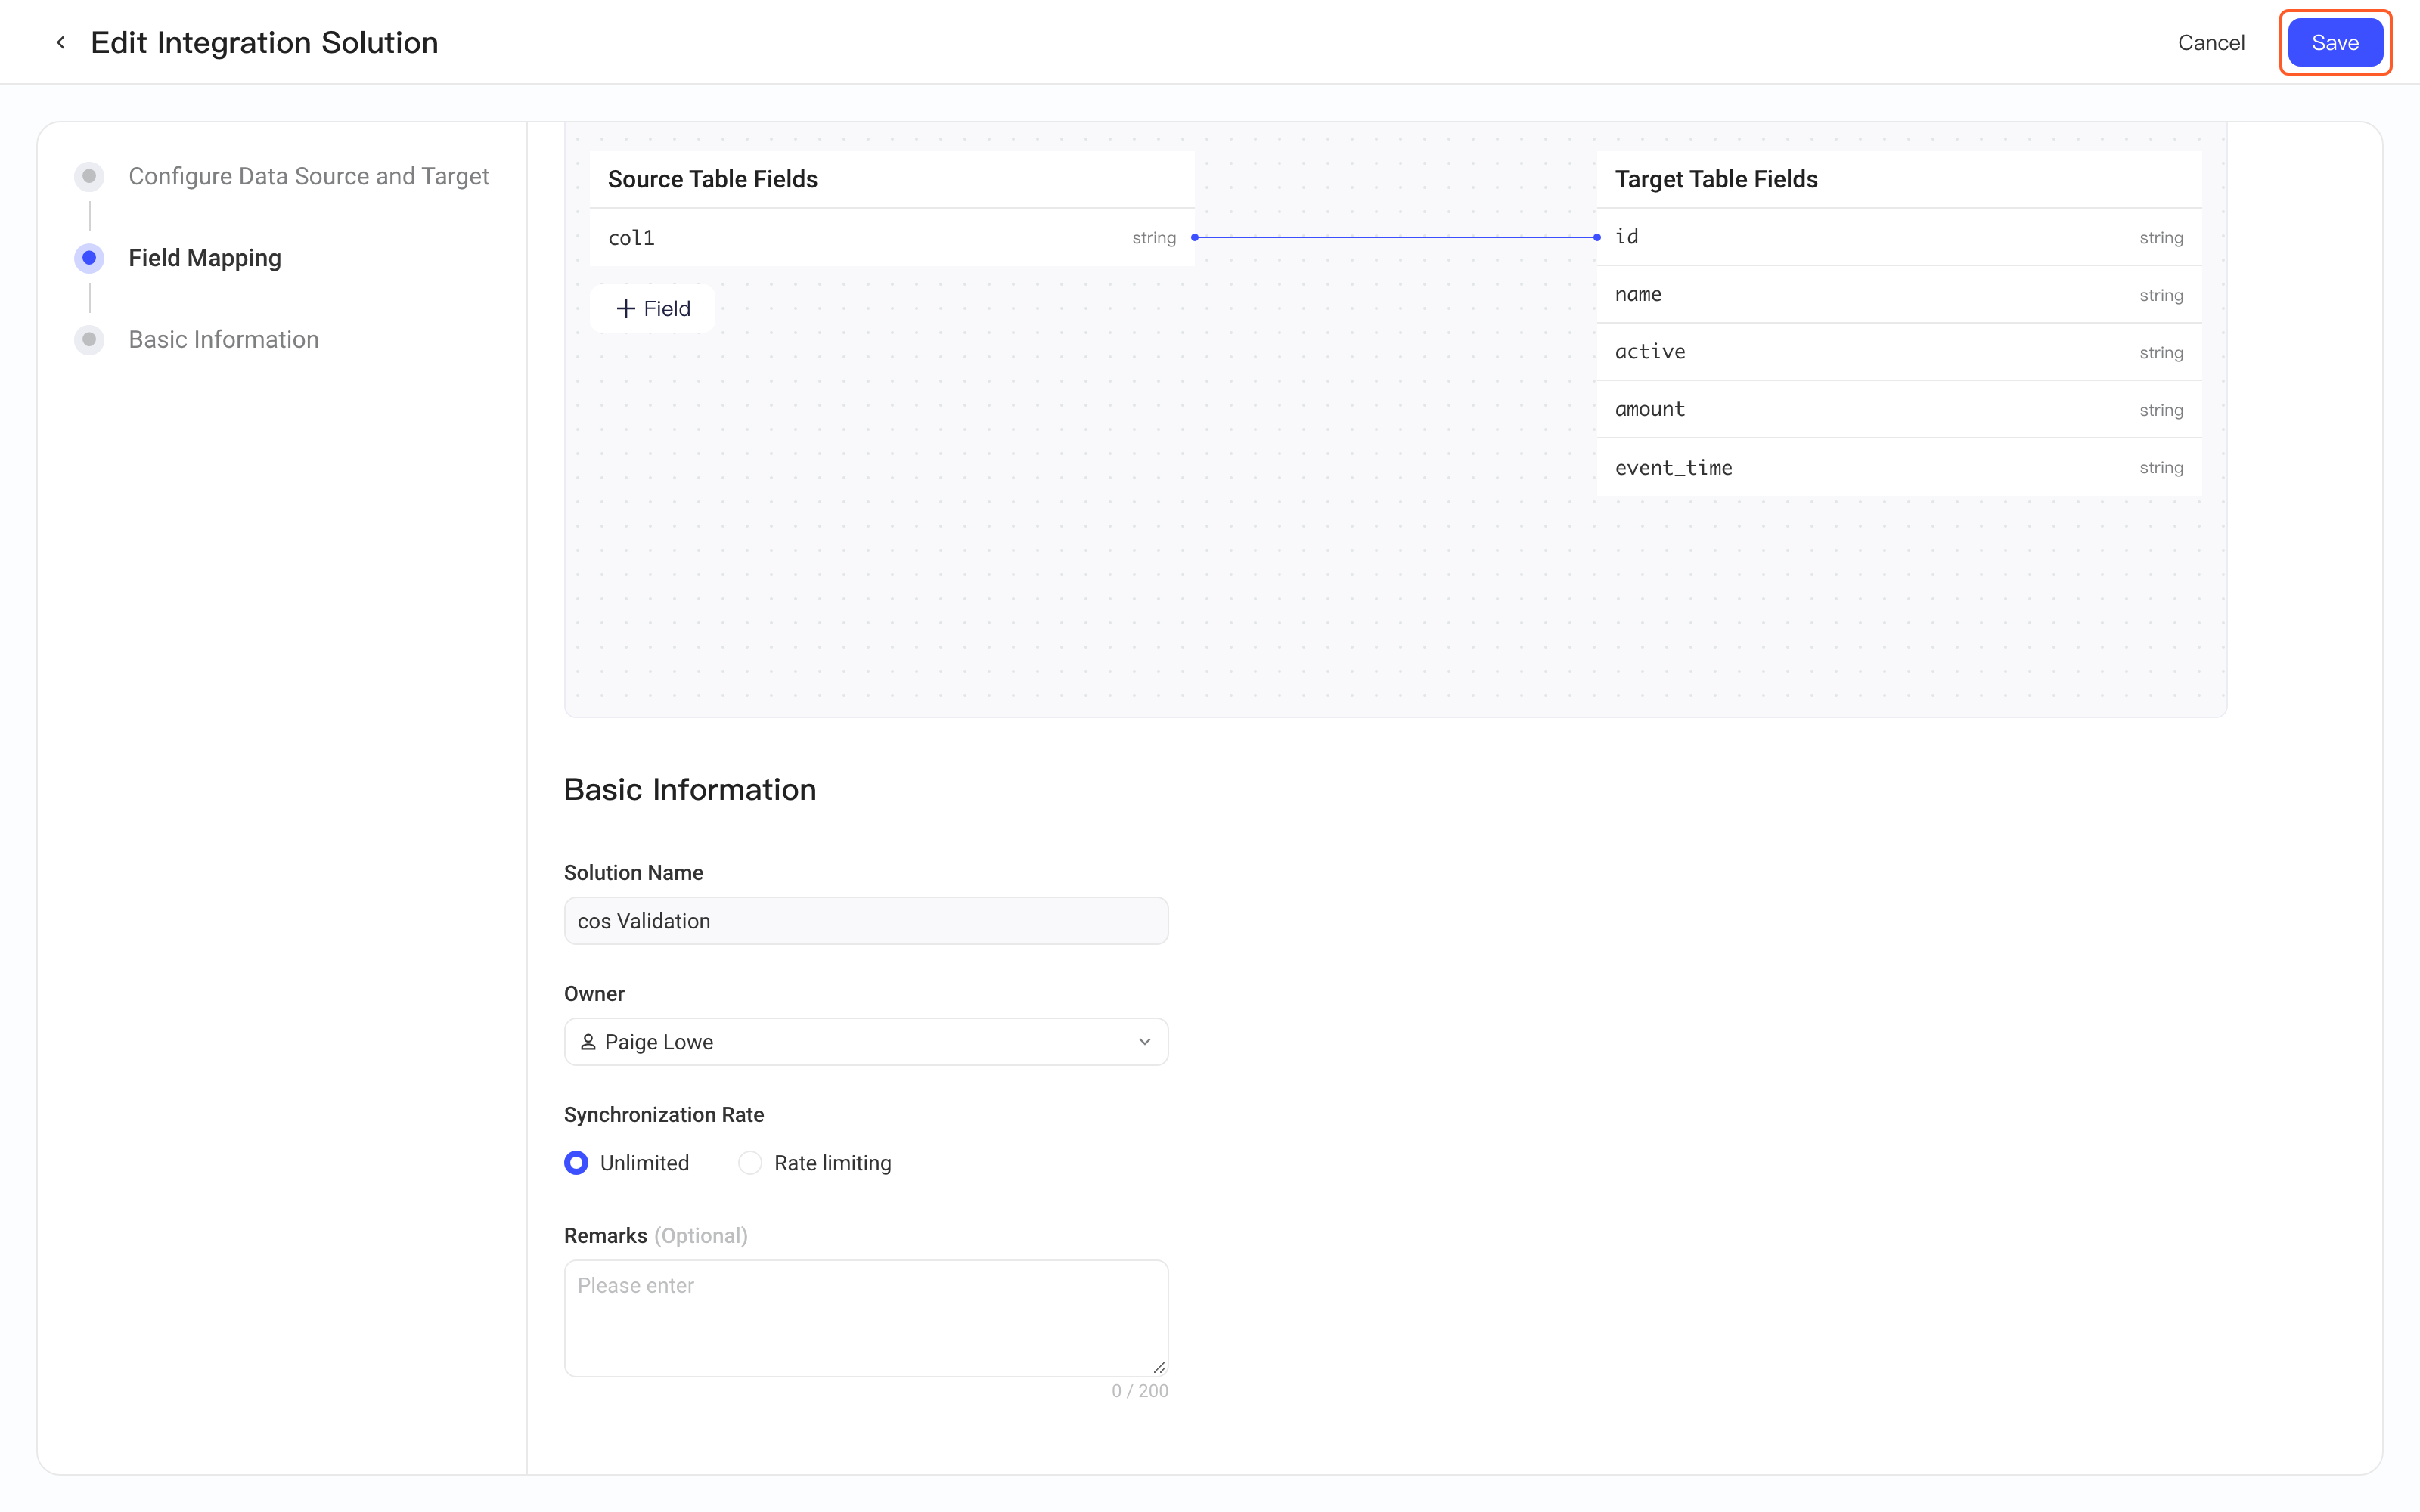Select the event_time target field row
Image resolution: width=2420 pixels, height=1512 pixels.
[x=1898, y=468]
